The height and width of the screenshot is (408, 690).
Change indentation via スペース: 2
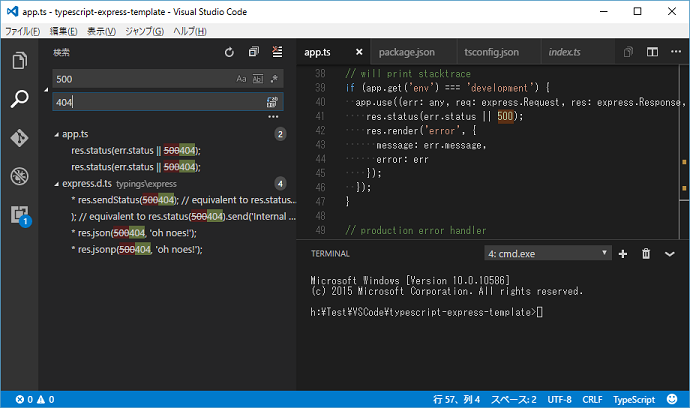(514, 400)
